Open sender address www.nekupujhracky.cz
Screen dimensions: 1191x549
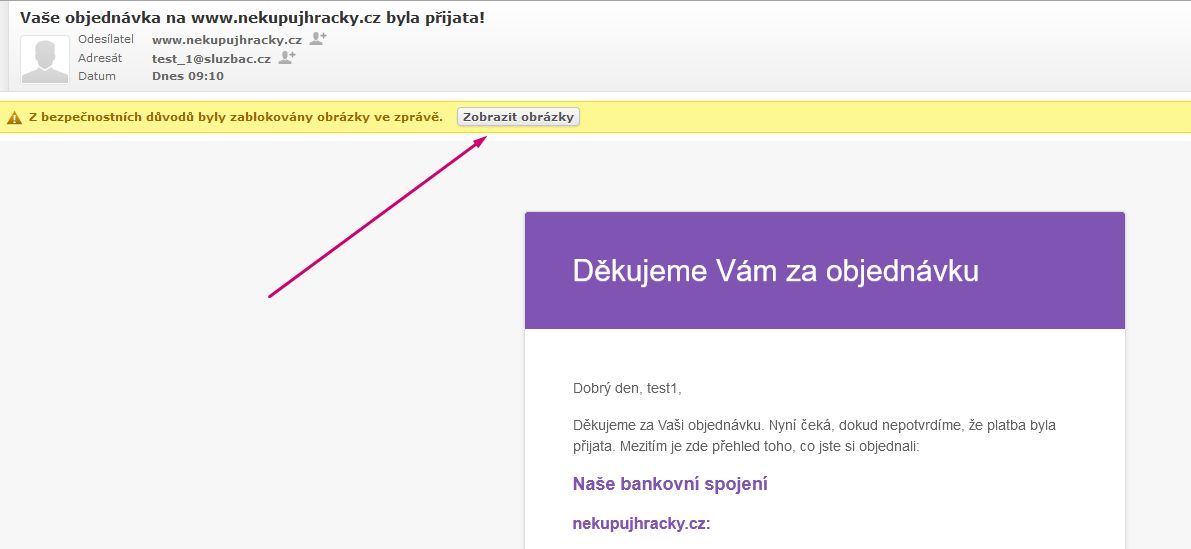[226, 40]
